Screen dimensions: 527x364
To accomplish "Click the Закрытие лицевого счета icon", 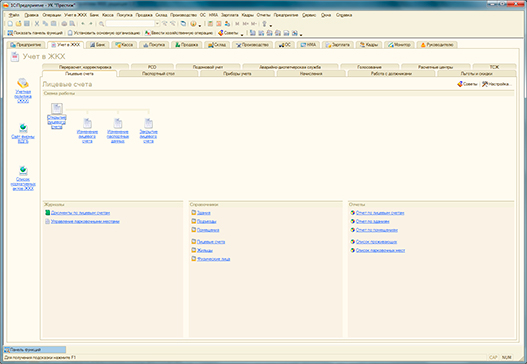I will click(x=148, y=123).
